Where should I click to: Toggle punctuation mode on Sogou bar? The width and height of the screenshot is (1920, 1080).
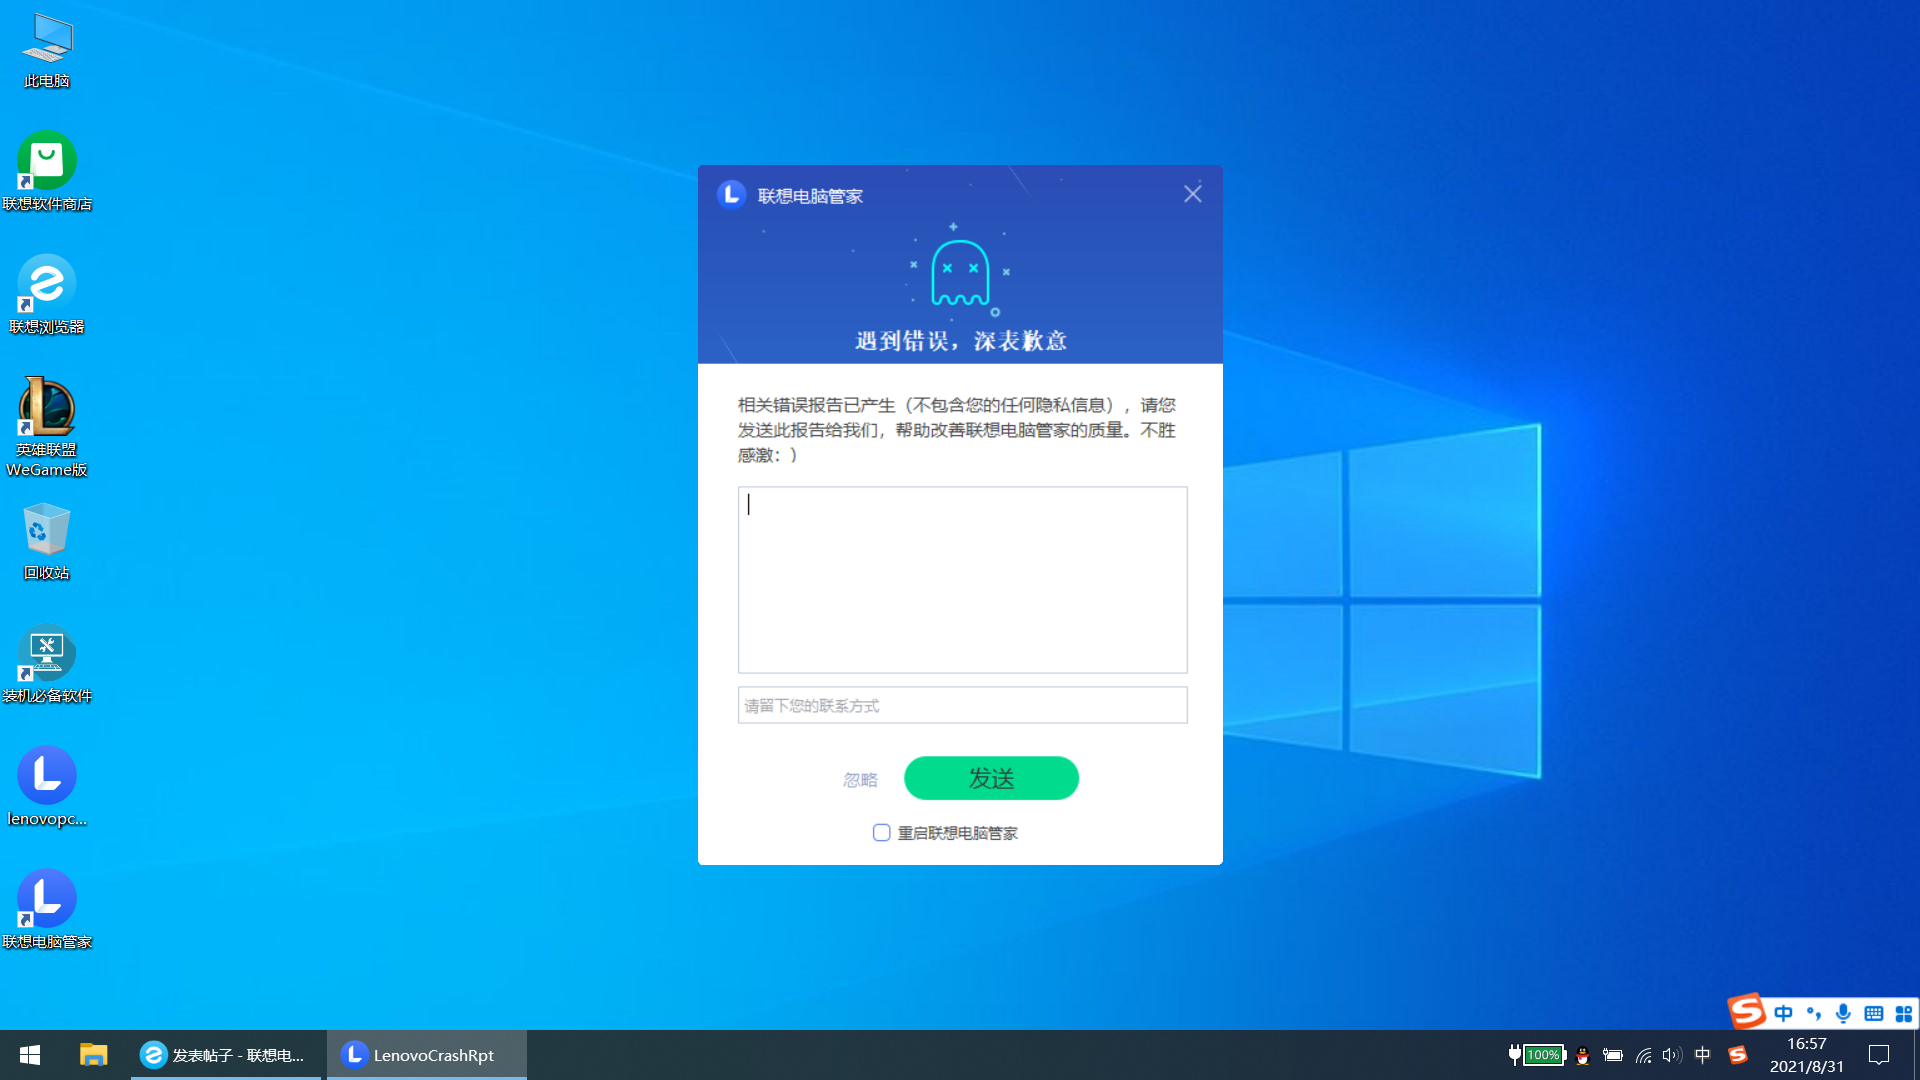coord(1813,1013)
